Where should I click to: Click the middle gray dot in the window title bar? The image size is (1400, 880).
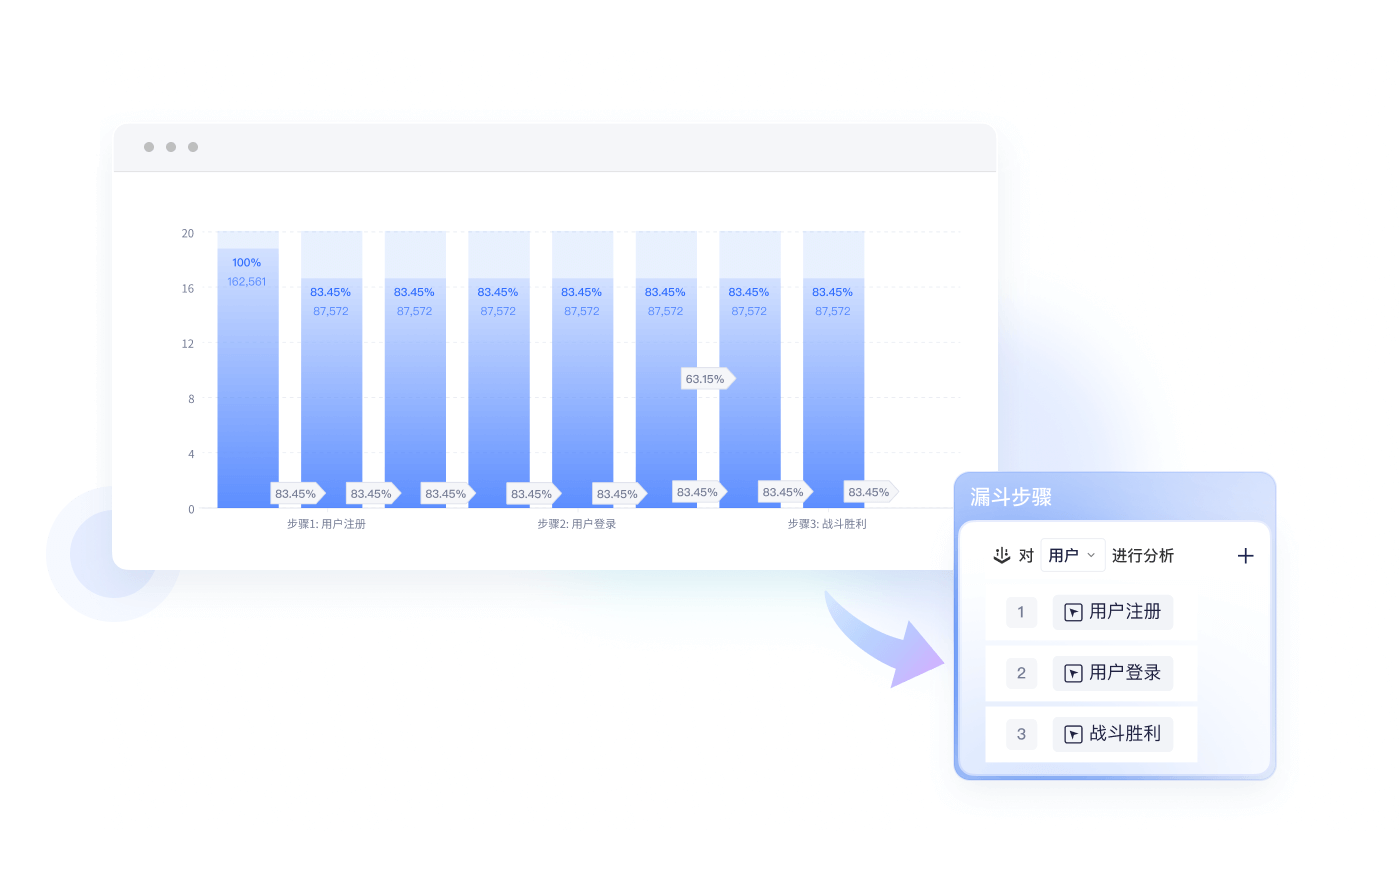(171, 147)
